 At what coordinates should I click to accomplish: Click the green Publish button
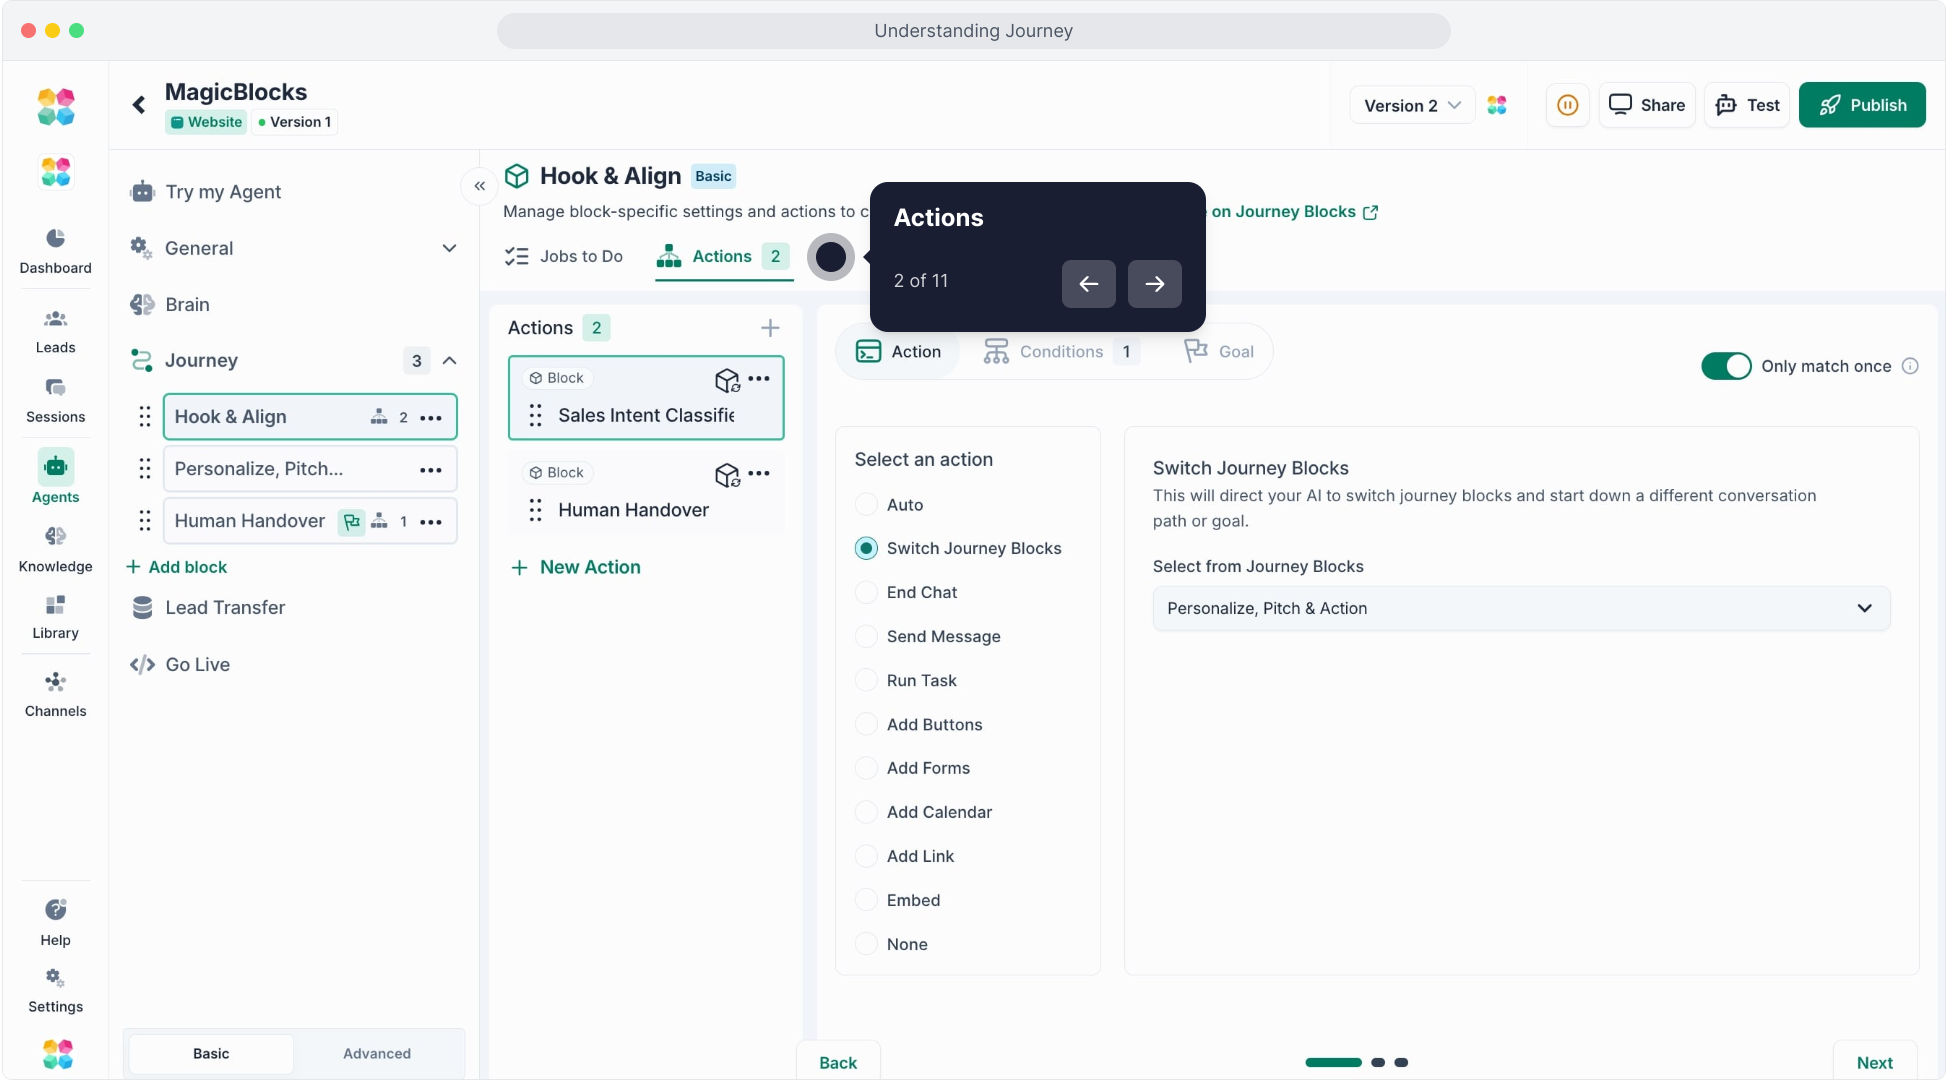[1861, 105]
